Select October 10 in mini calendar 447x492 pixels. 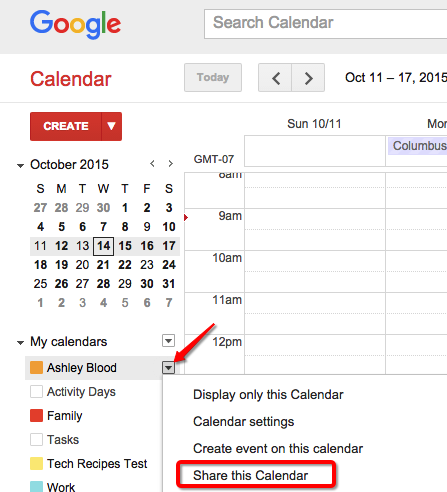coord(169,227)
